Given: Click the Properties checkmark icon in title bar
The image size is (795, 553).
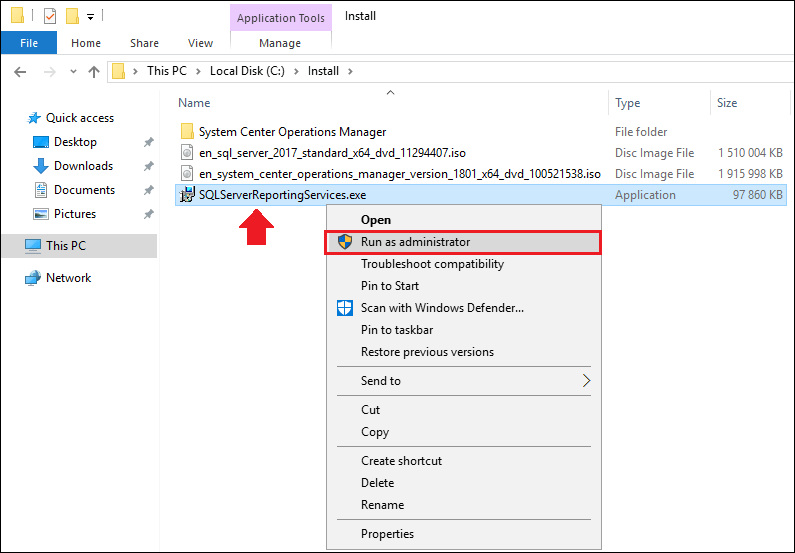Looking at the screenshot, I should (50, 16).
